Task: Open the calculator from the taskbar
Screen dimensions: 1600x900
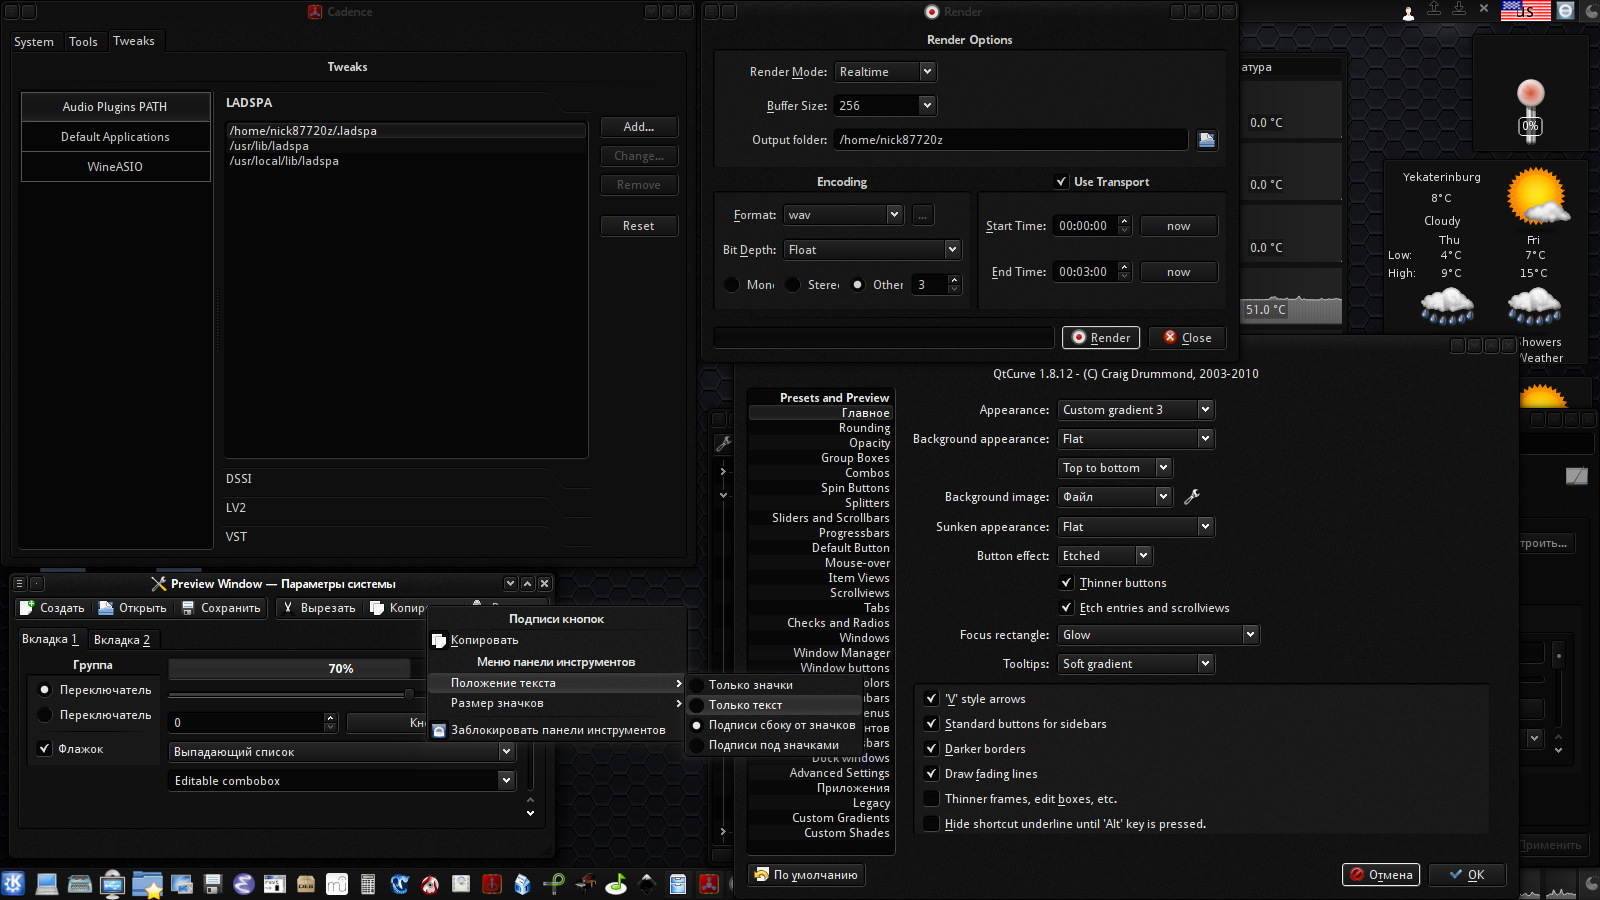Action: [x=368, y=884]
